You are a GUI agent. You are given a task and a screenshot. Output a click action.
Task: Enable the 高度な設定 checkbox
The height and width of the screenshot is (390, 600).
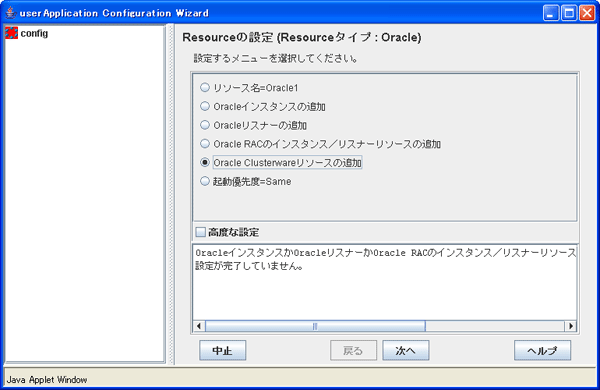(x=201, y=232)
